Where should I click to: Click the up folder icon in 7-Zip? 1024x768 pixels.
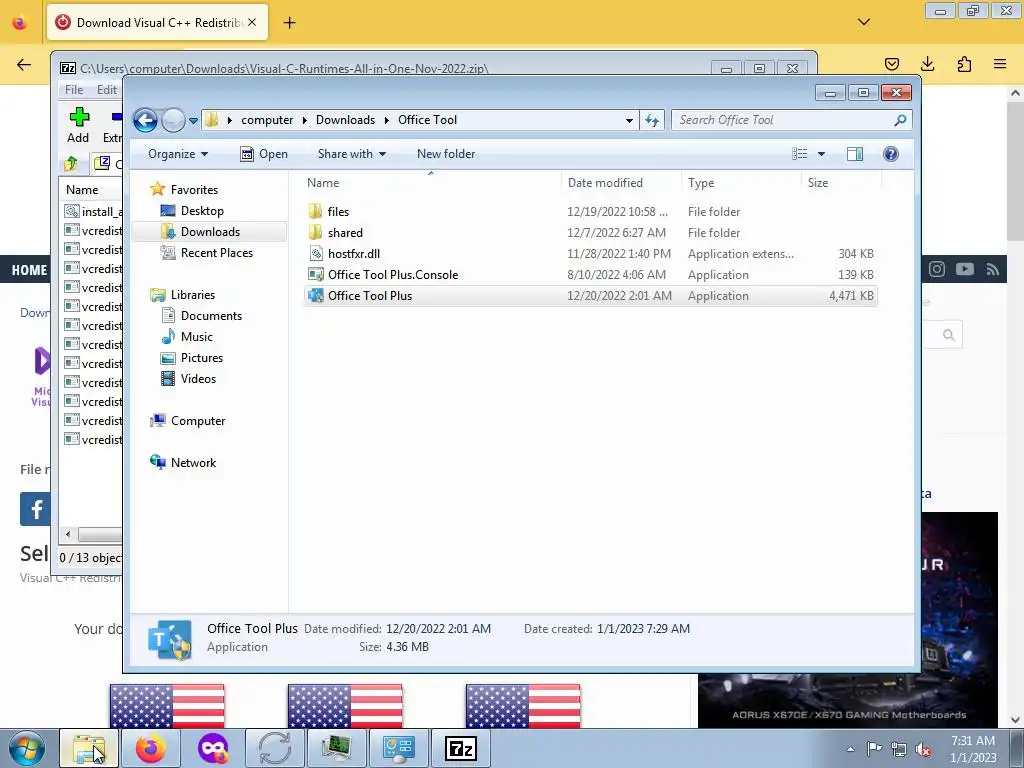(71, 163)
